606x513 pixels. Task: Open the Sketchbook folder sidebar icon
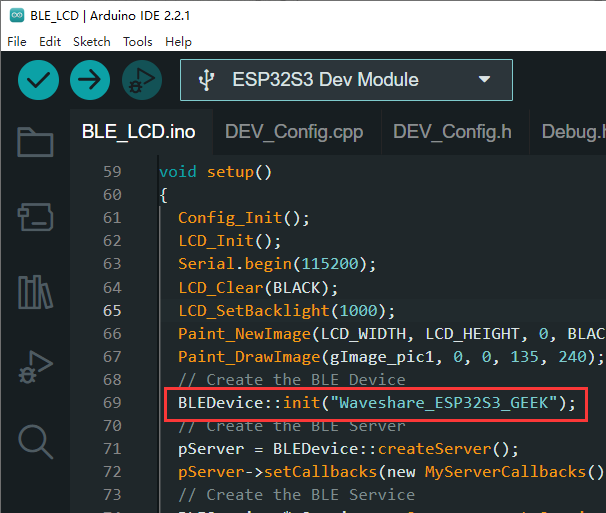36,143
